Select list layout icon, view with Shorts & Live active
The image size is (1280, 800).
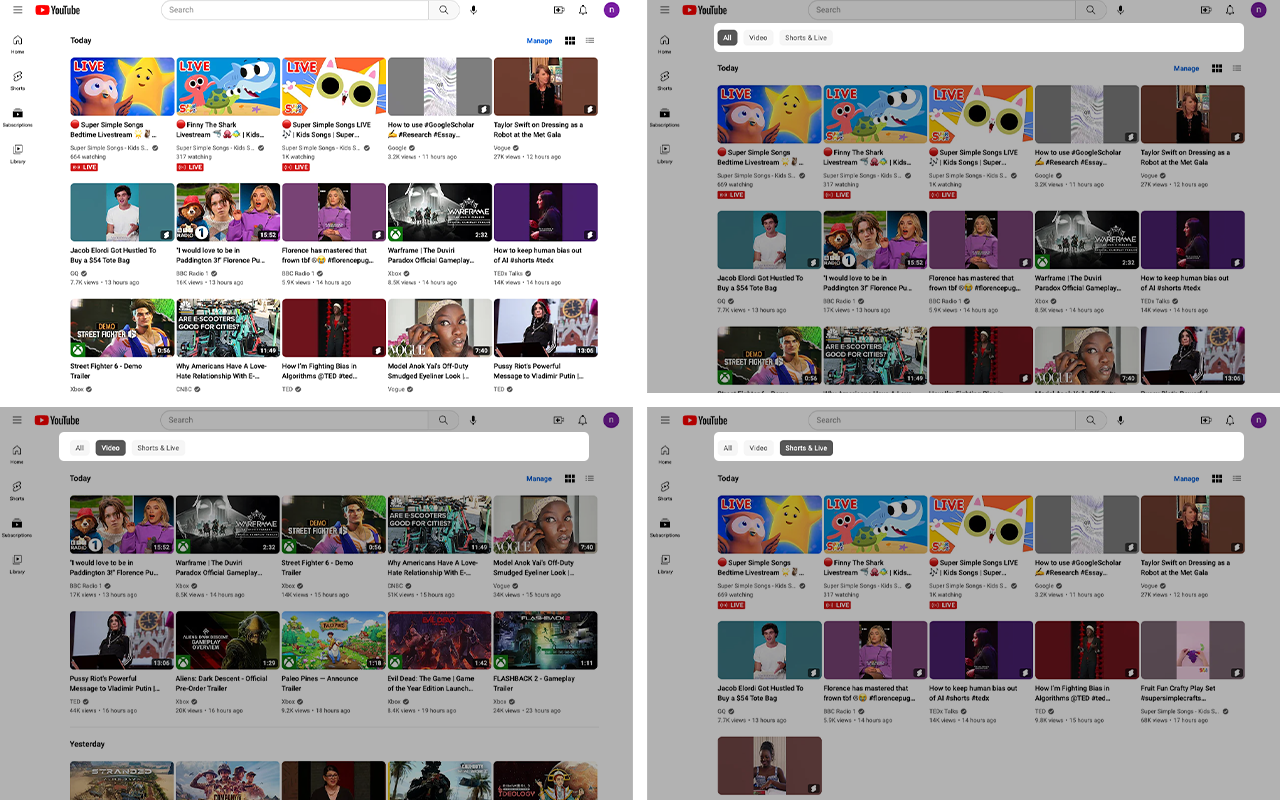click(x=1237, y=479)
